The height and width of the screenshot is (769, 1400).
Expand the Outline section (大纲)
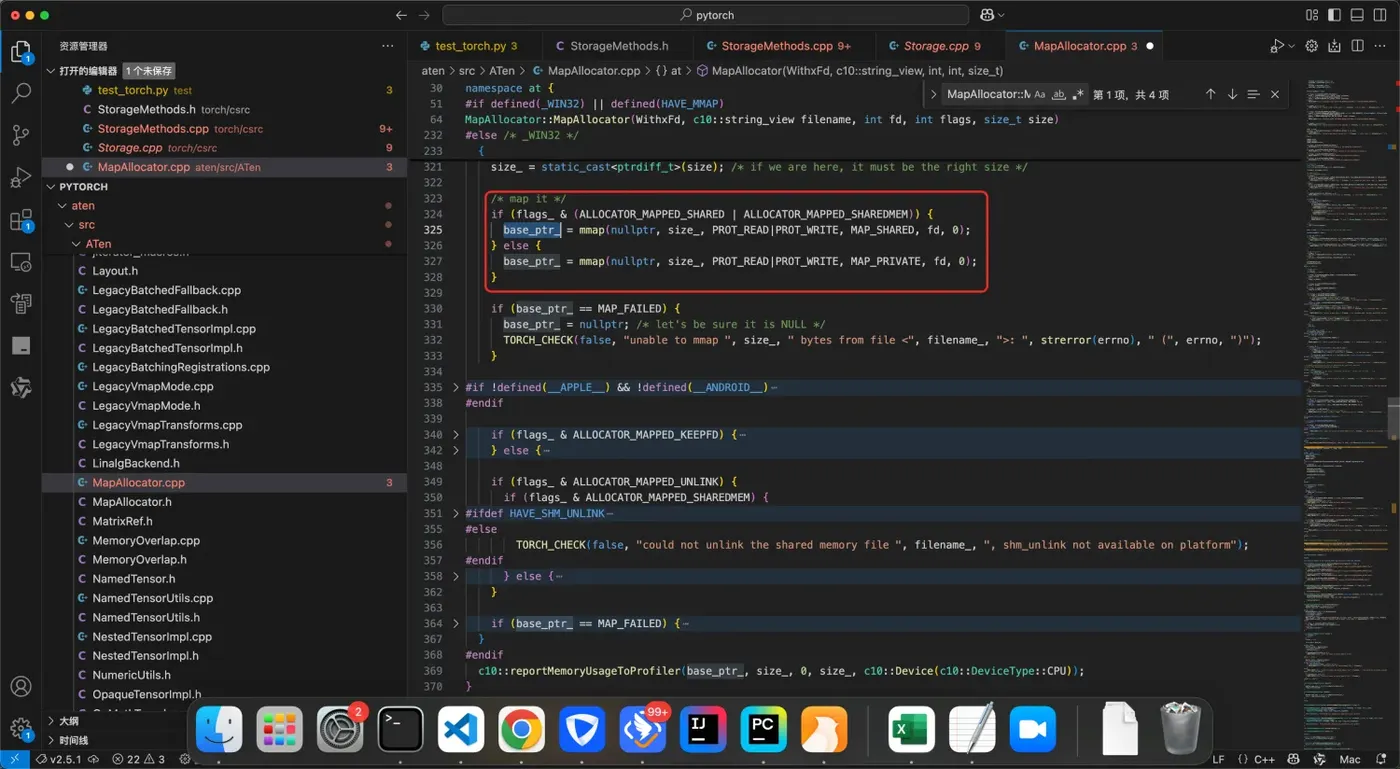[51, 721]
